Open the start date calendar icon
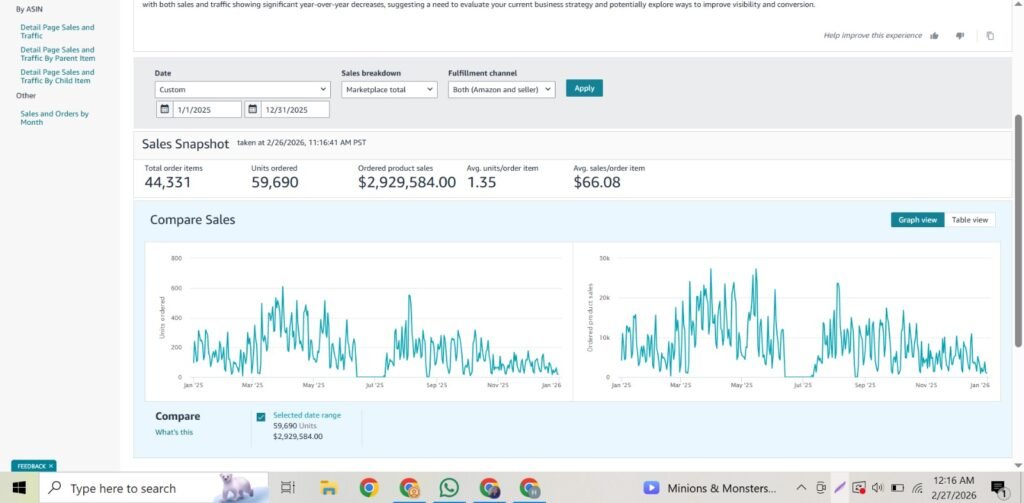This screenshot has width=1024, height=503. tap(164, 109)
